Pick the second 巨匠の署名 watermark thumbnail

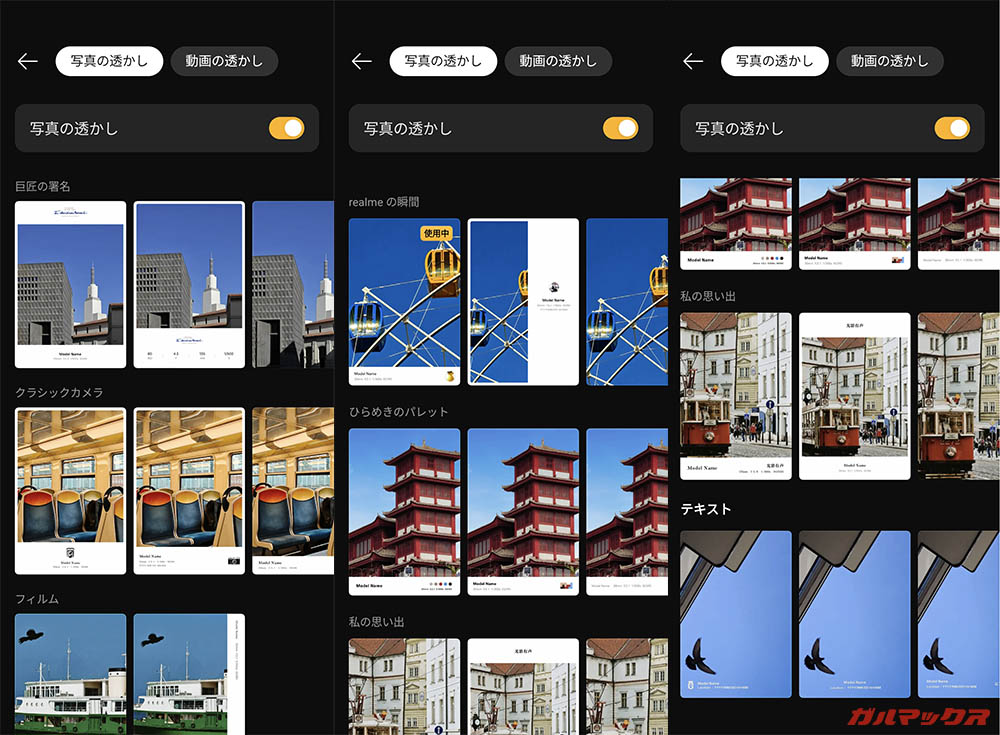[189, 284]
